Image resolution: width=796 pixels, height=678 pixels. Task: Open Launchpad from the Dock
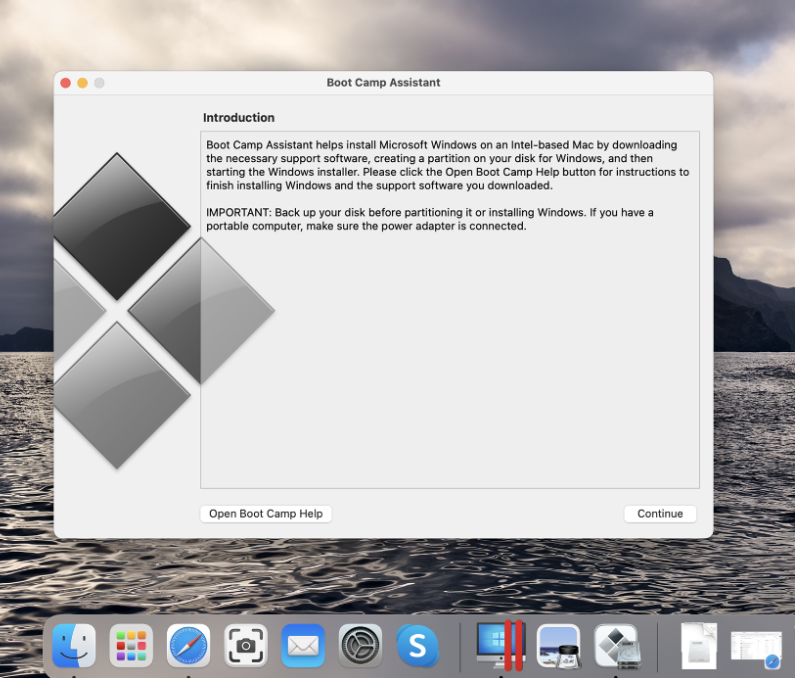pyautogui.click(x=131, y=646)
